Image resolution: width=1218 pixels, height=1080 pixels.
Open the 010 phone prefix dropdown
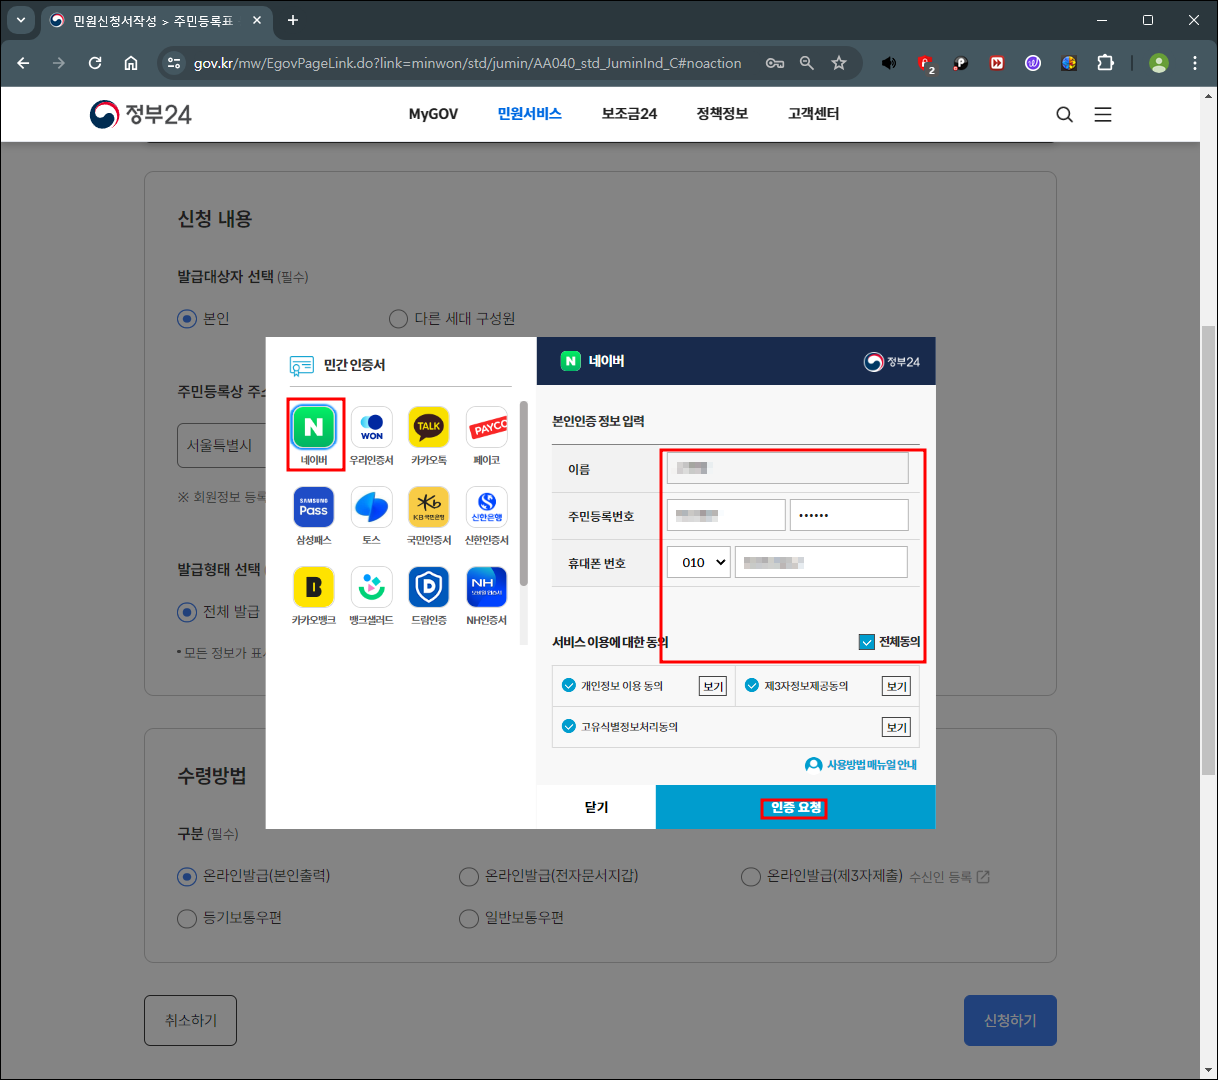tap(699, 562)
